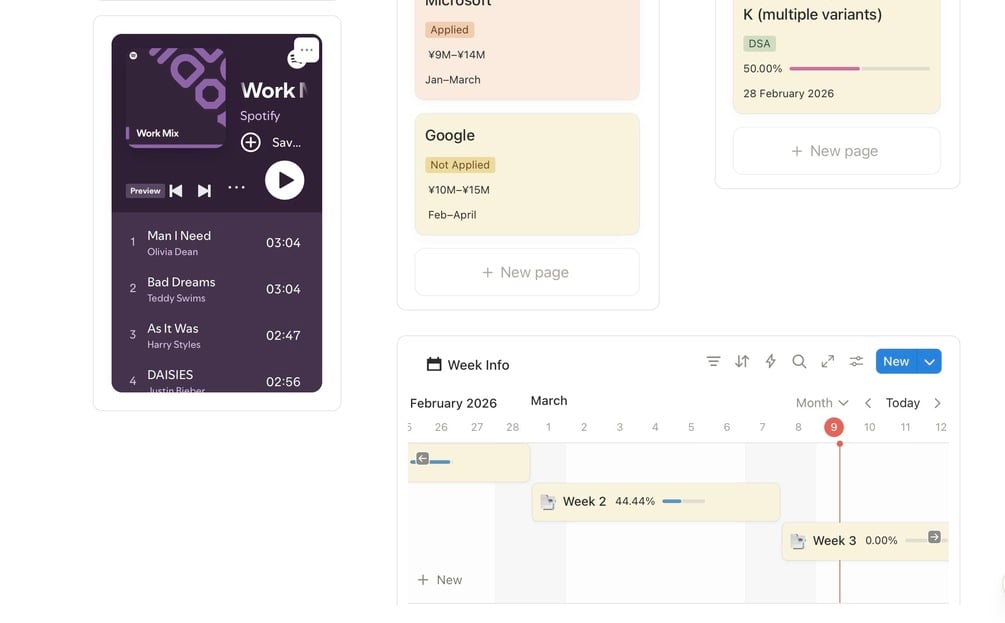The image size is (1005, 623).
Task: Open the Month timeline scale dropdown
Action: pos(822,403)
